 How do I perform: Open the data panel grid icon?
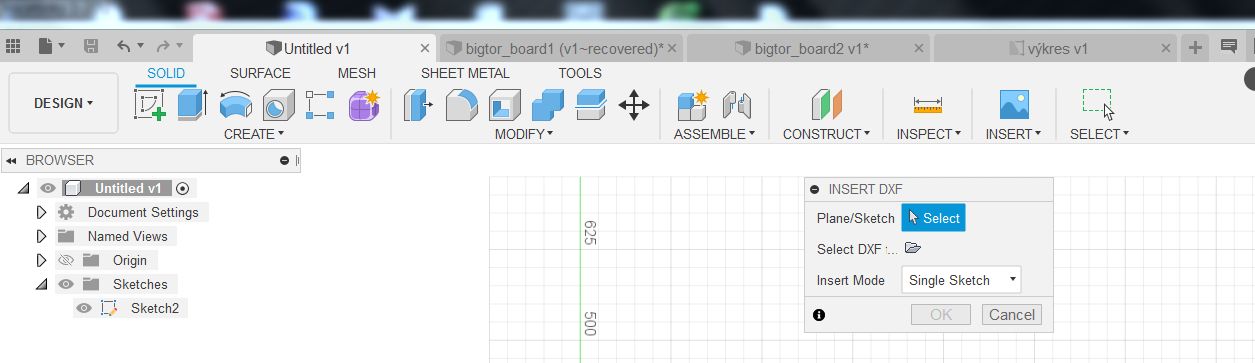[13, 46]
